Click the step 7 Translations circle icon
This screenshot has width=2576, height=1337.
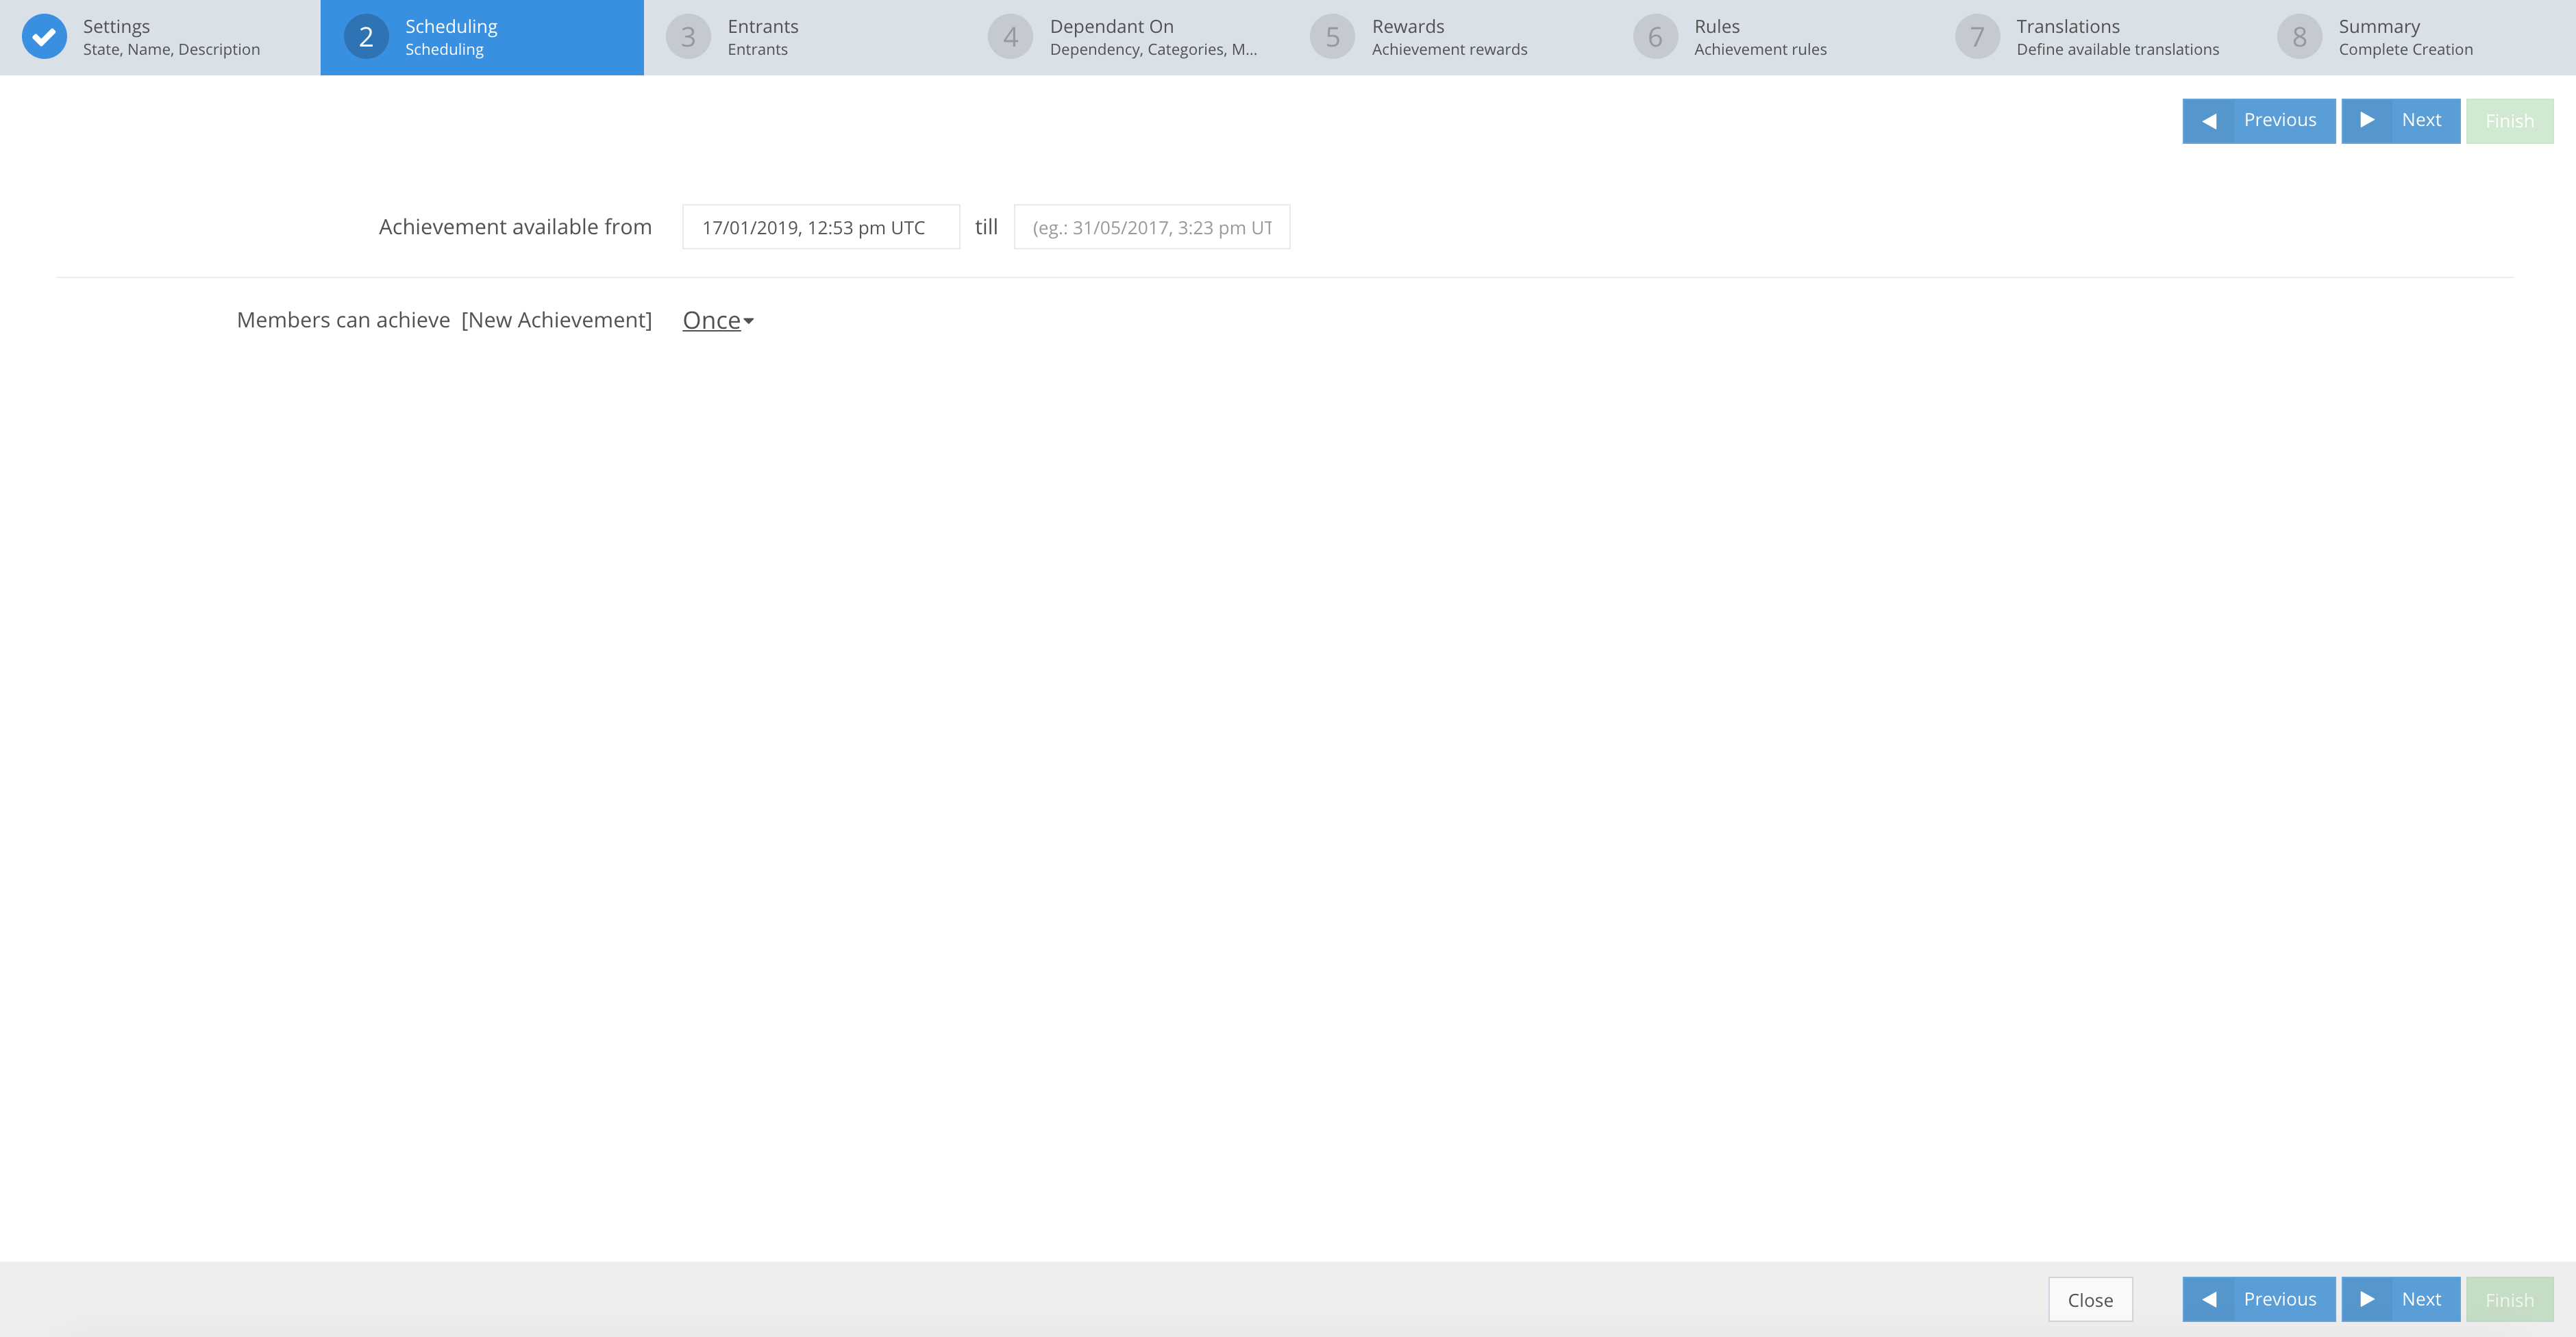[x=1977, y=36]
